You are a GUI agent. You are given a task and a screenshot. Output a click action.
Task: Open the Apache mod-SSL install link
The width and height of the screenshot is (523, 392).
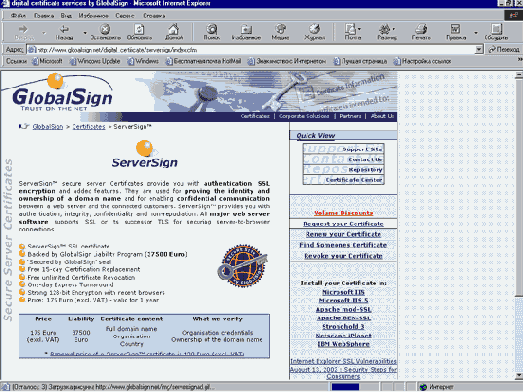tap(344, 309)
